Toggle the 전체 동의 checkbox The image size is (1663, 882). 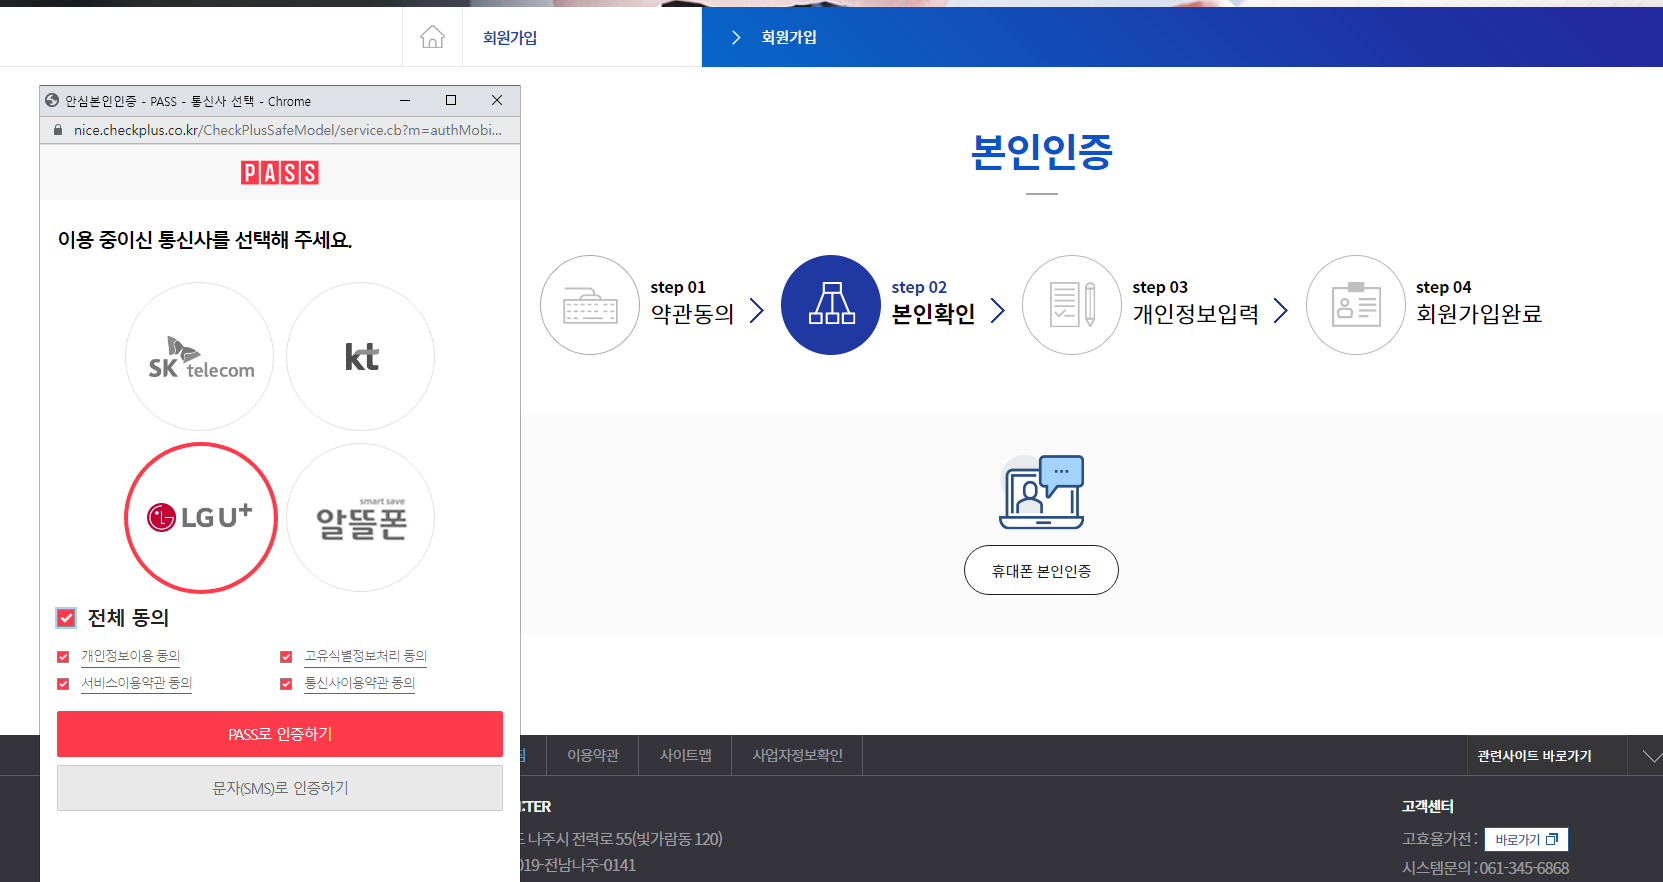coord(66,618)
